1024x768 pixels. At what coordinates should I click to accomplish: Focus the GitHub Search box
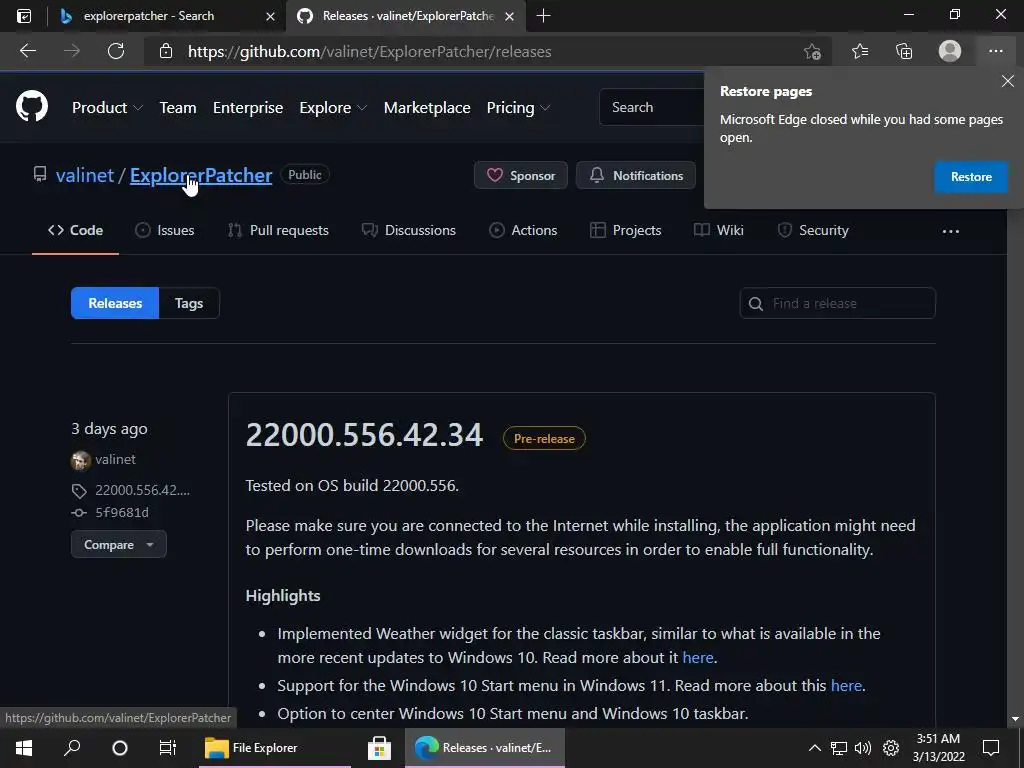[x=652, y=107]
